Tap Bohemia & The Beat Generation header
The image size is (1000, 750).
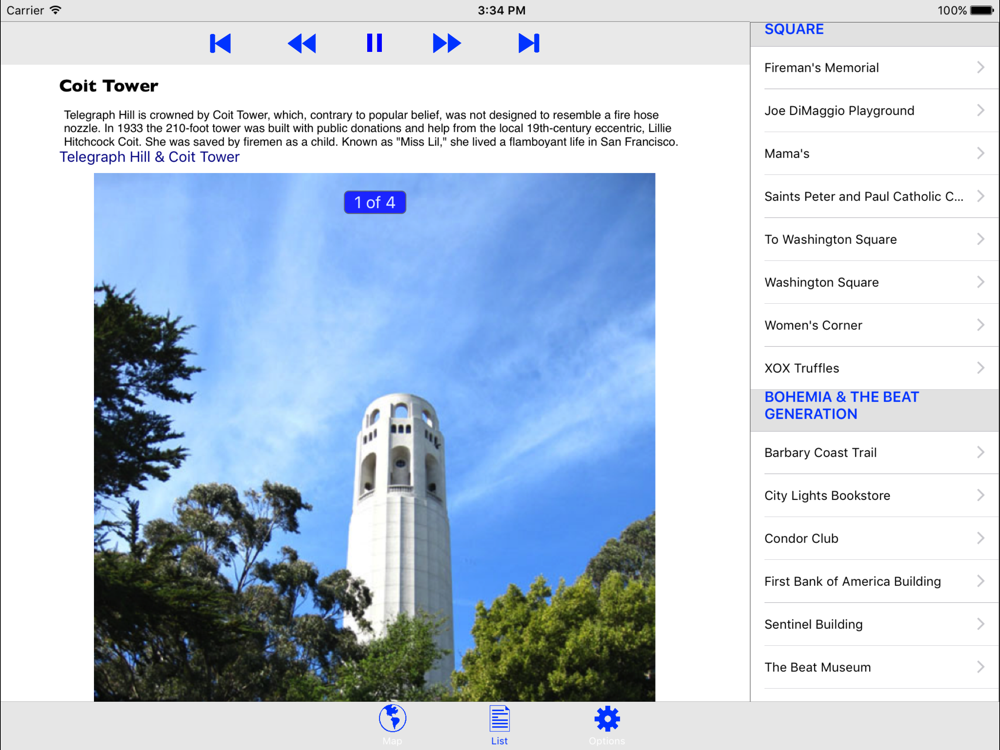click(x=875, y=410)
